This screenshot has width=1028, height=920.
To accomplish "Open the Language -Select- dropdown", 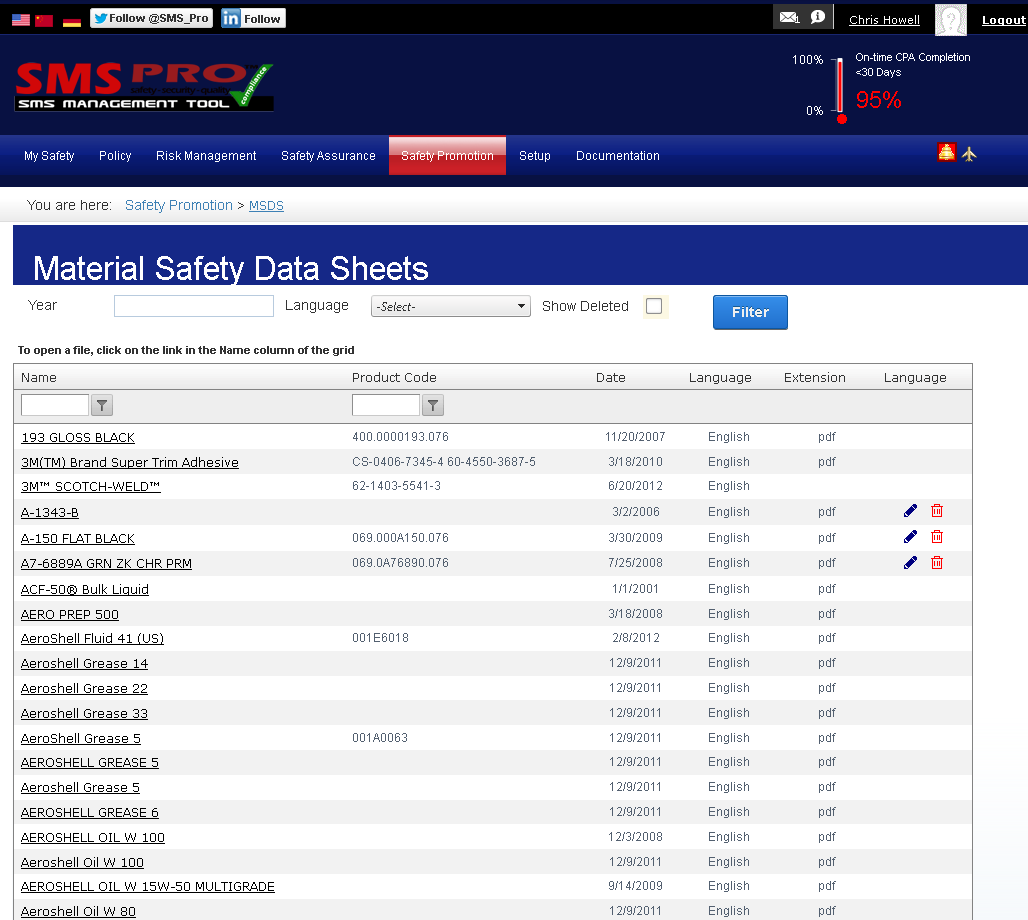I will 450,305.
